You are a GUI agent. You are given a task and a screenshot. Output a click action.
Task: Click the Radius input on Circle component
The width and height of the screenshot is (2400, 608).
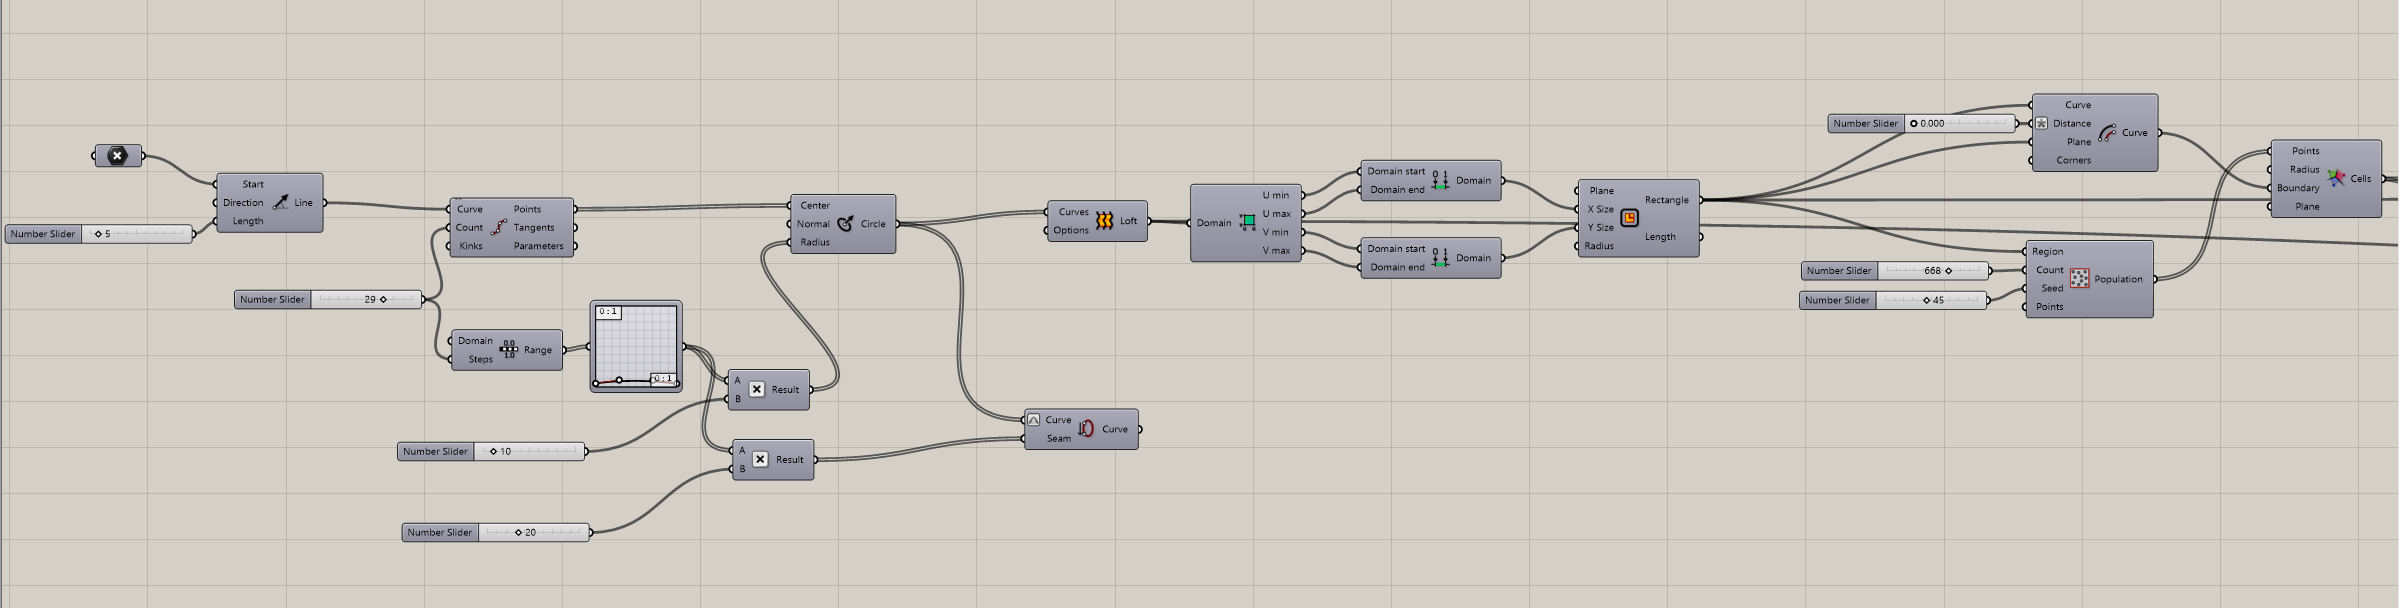[x=814, y=243]
